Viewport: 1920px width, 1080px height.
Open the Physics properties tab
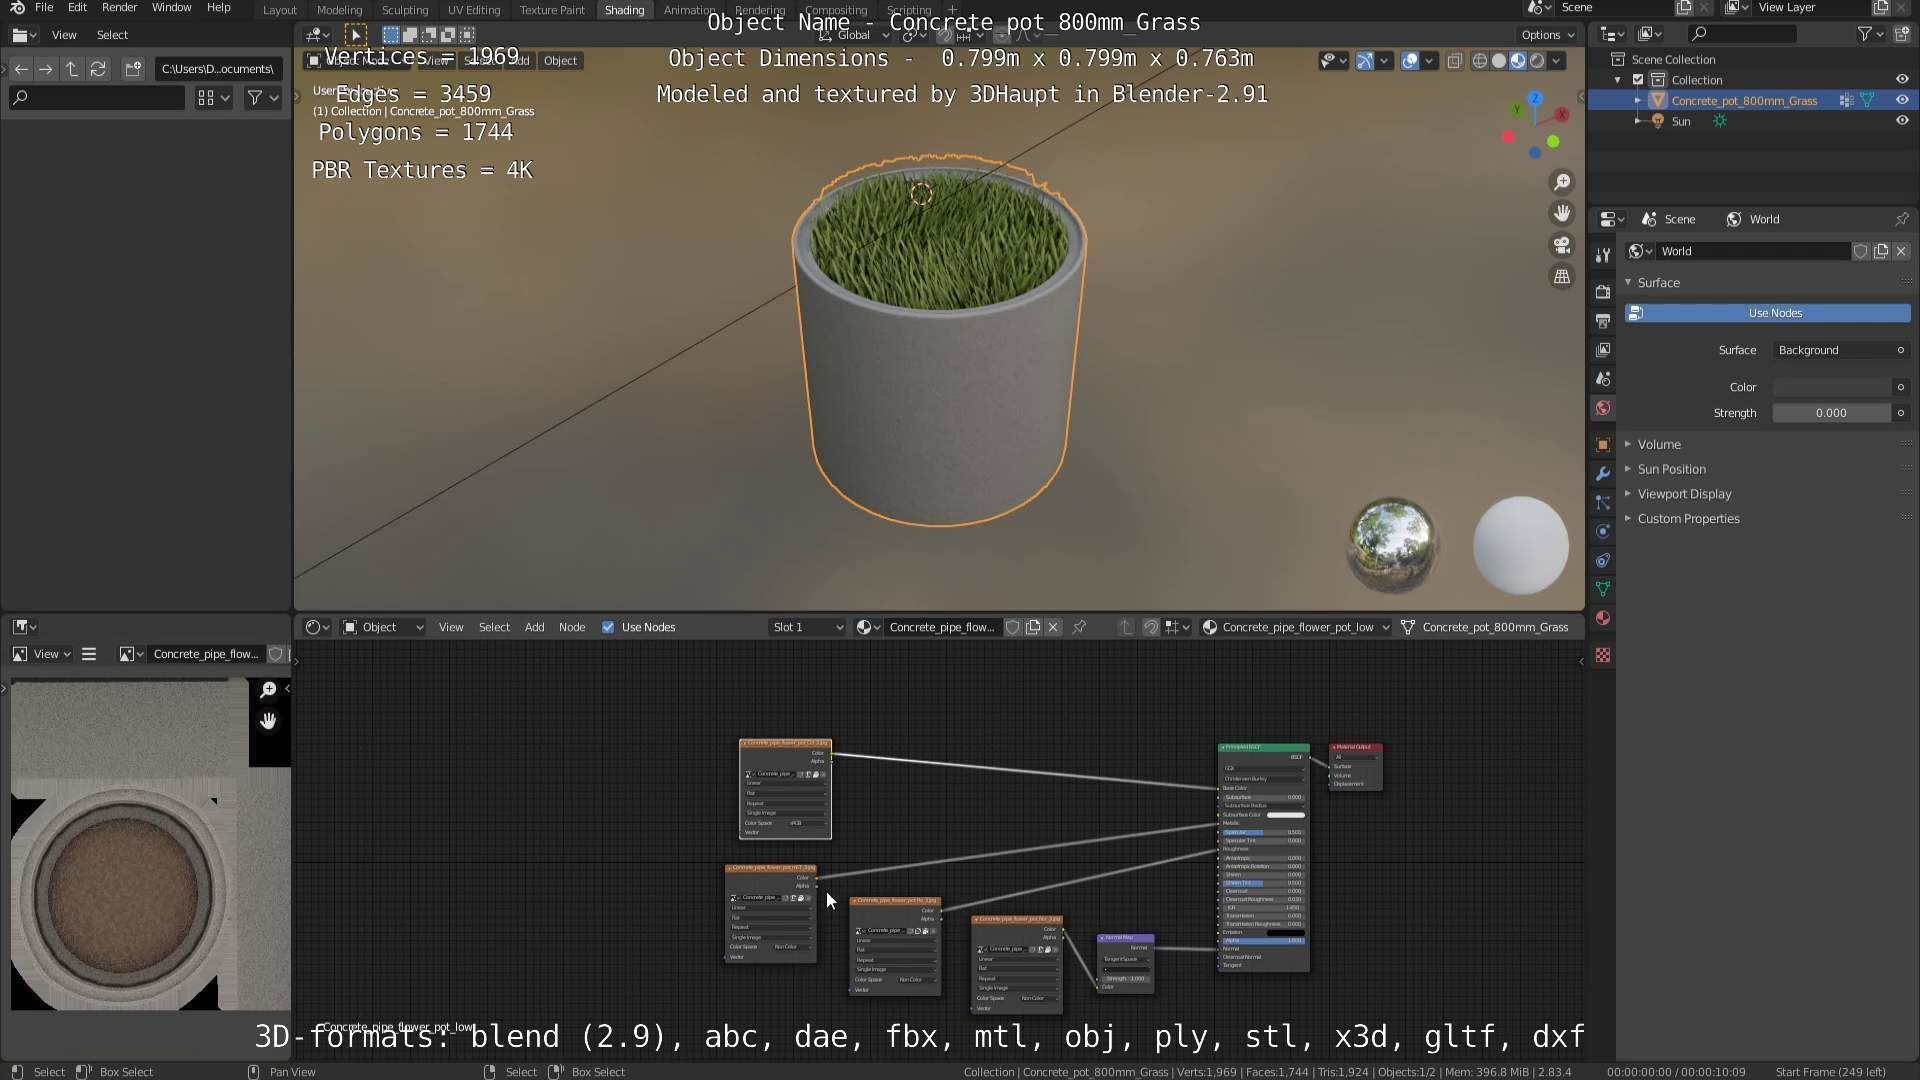point(1603,531)
